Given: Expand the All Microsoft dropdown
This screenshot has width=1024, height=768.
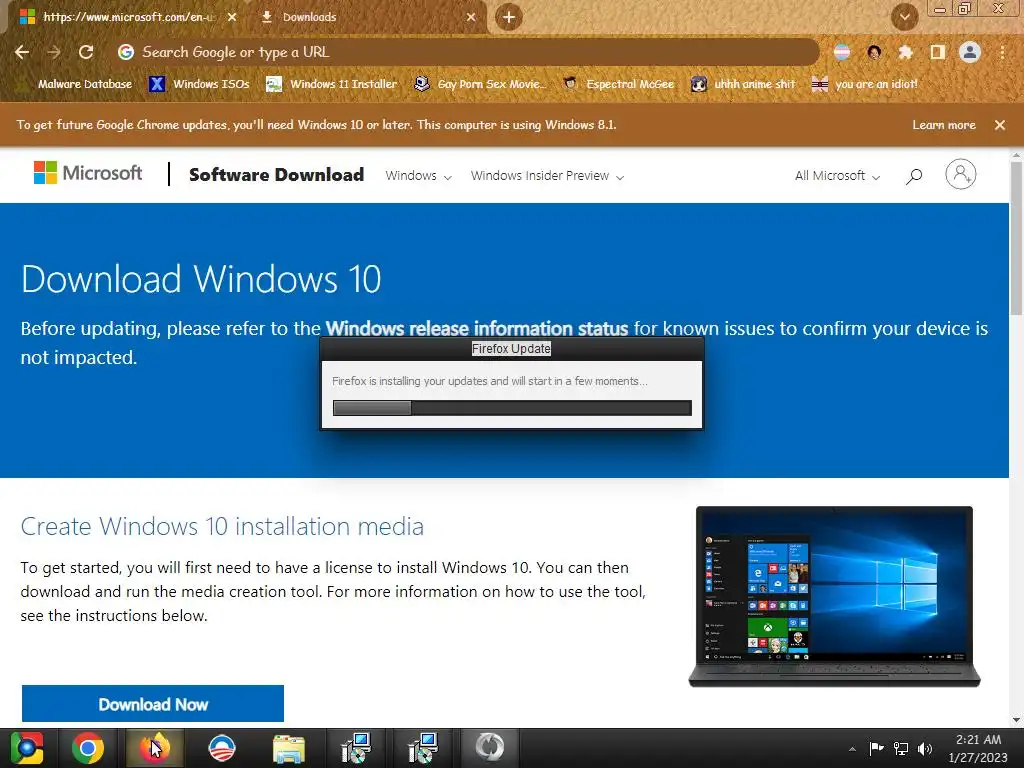Looking at the screenshot, I should pyautogui.click(x=837, y=176).
